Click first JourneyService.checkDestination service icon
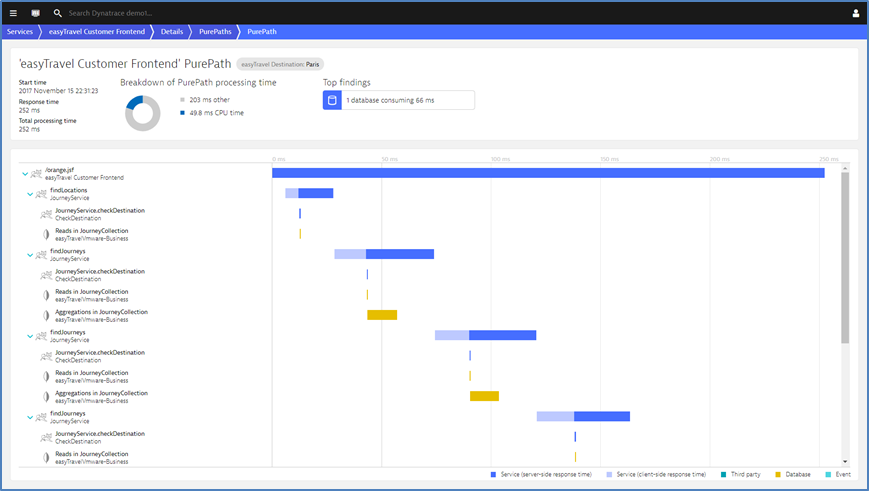Screen dimensions: 869x491 coord(47,214)
